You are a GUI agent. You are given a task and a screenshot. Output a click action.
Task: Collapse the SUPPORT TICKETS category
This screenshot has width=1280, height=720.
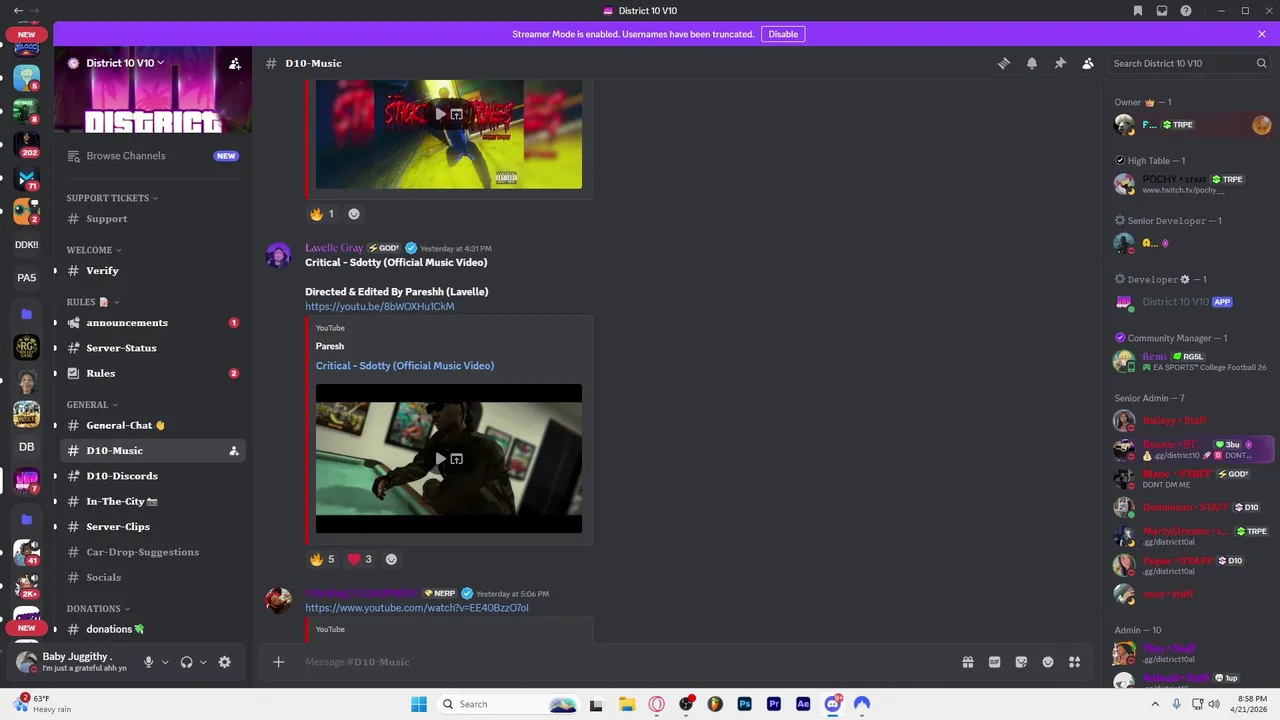112,198
